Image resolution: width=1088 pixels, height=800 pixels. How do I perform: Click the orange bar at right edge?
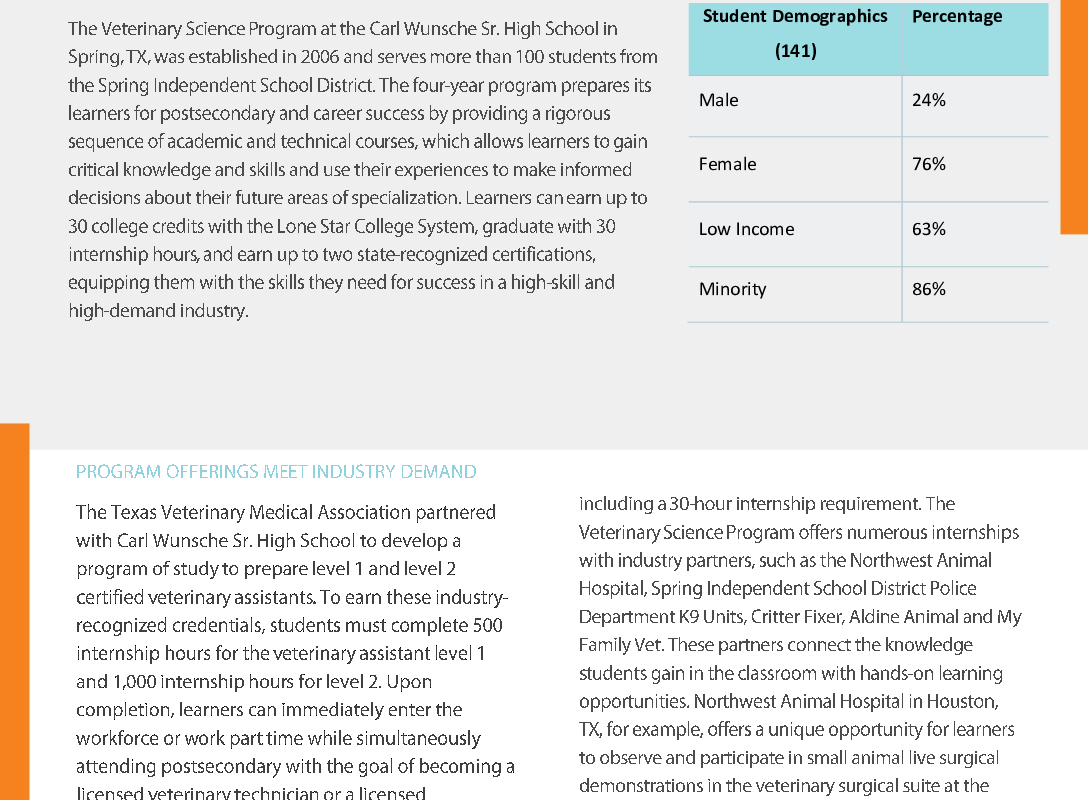point(1074,117)
